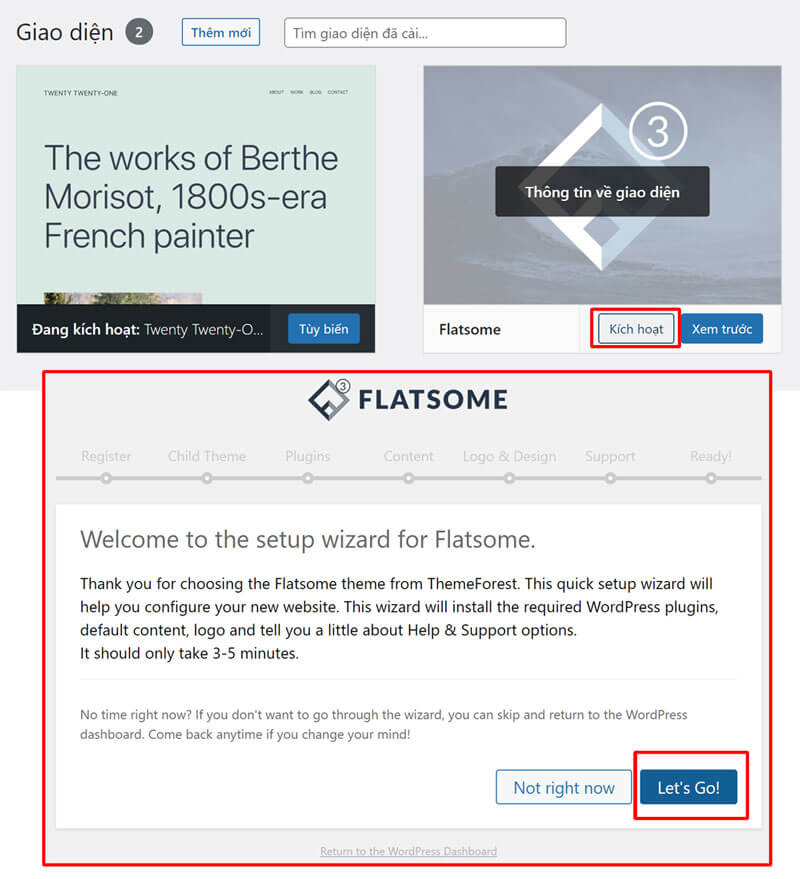The width and height of the screenshot is (800, 879).
Task: Open the Flatsome theme details overlay
Action: [x=601, y=191]
